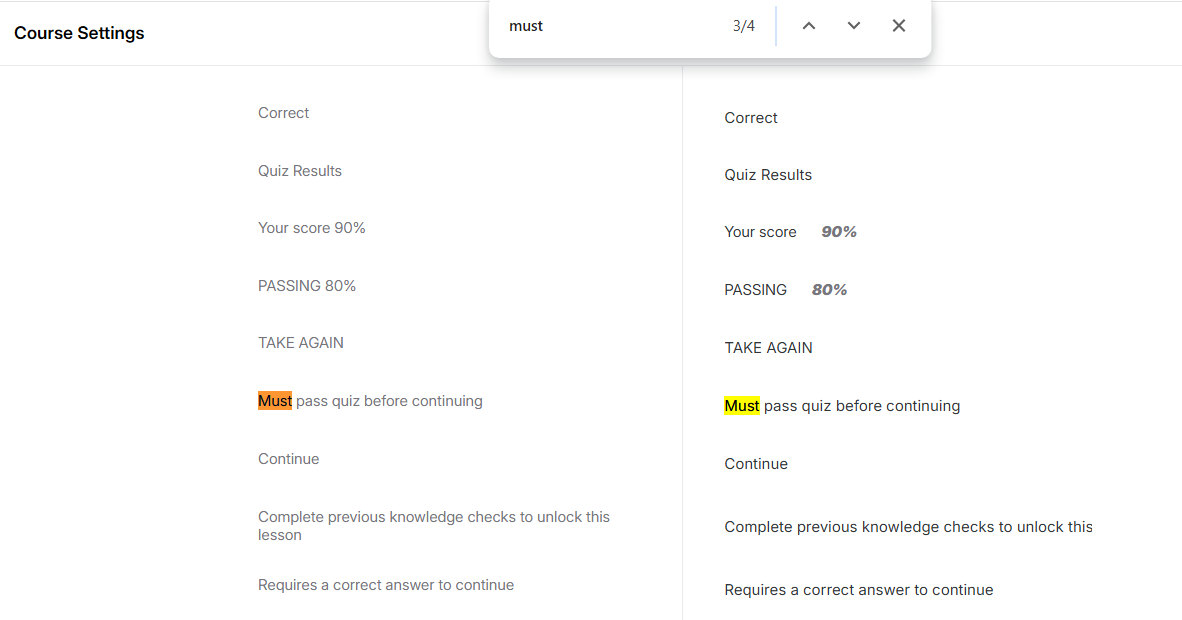The width and height of the screenshot is (1182, 620).
Task: Edit dark "Requires a correct answer to continue" field
Action: [x=859, y=590]
